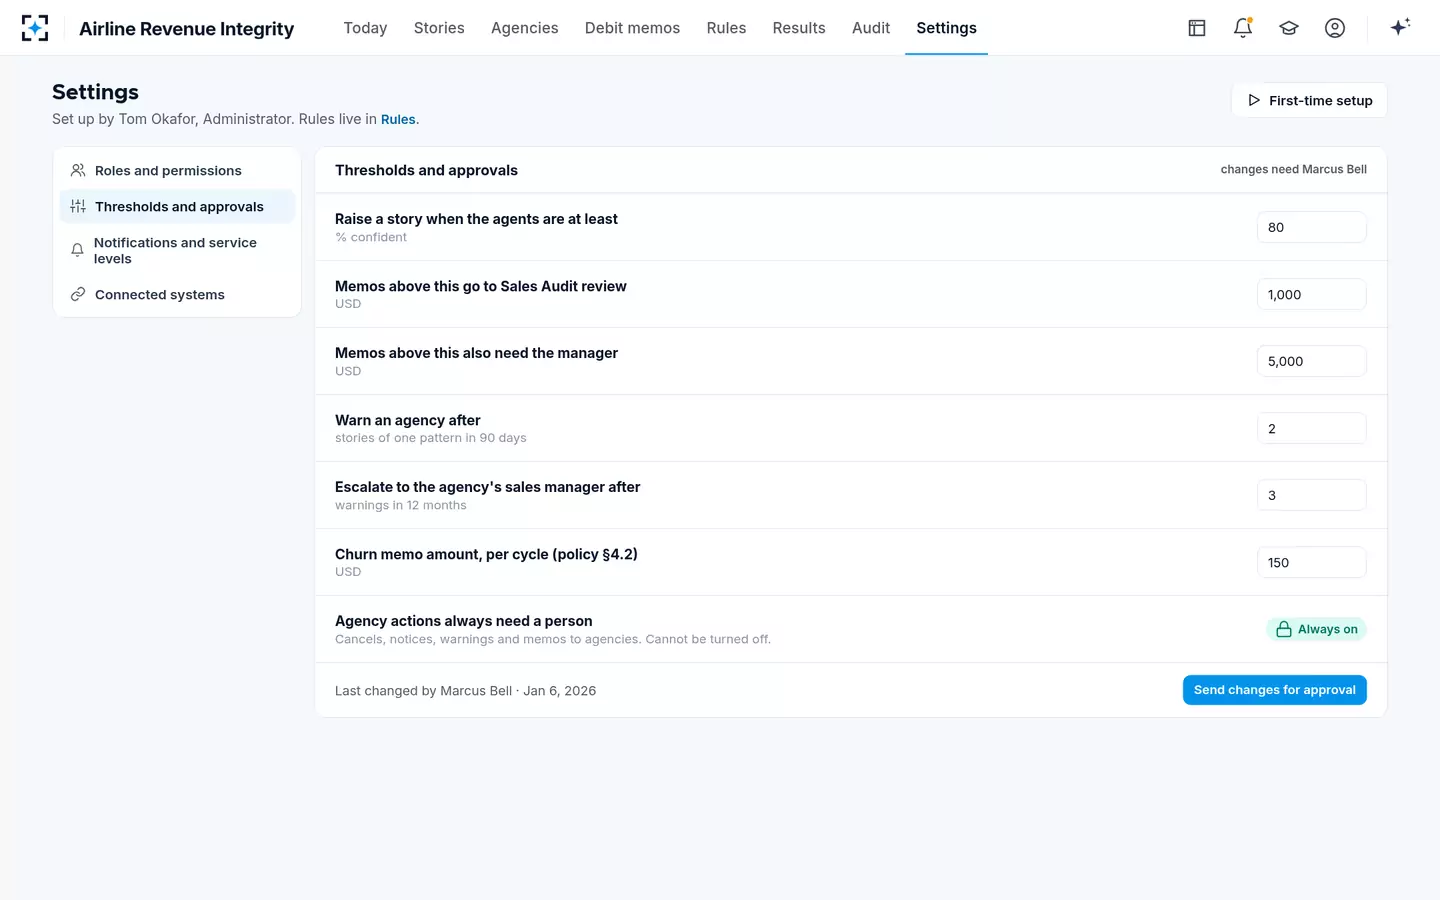Open Notifications and service levels section

coord(177,251)
